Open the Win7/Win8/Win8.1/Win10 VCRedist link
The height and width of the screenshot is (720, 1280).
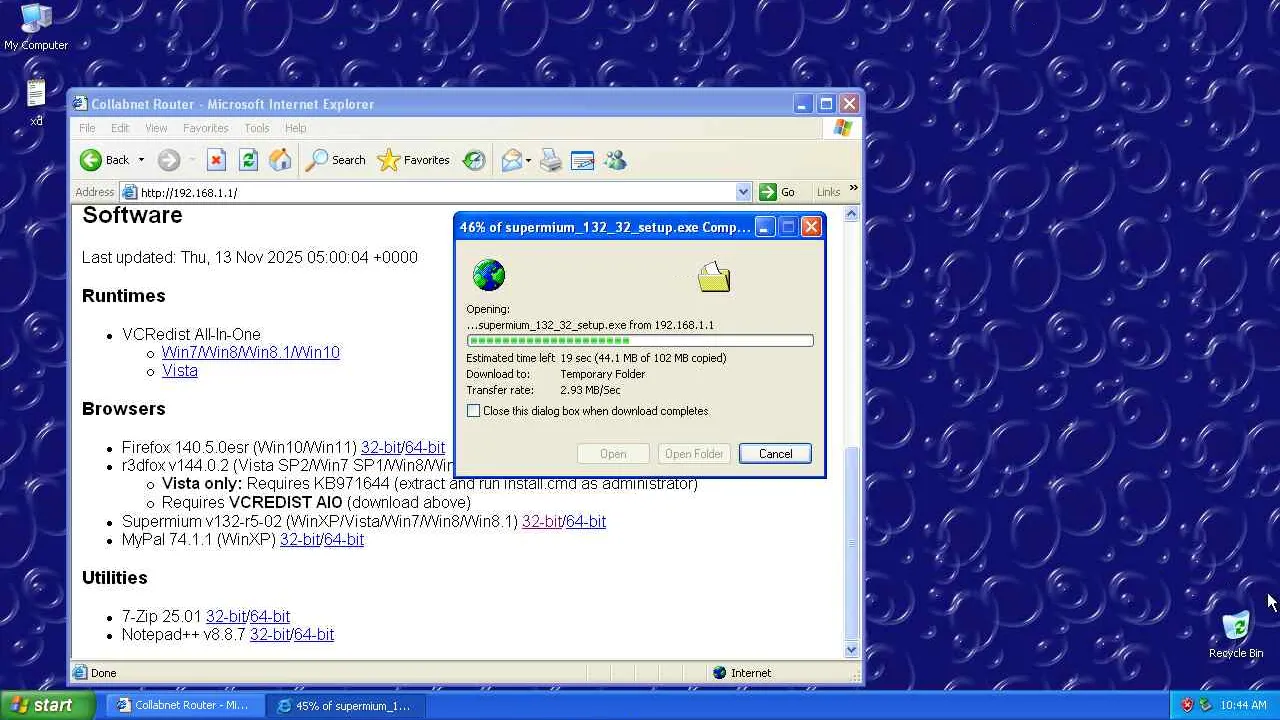coord(251,352)
